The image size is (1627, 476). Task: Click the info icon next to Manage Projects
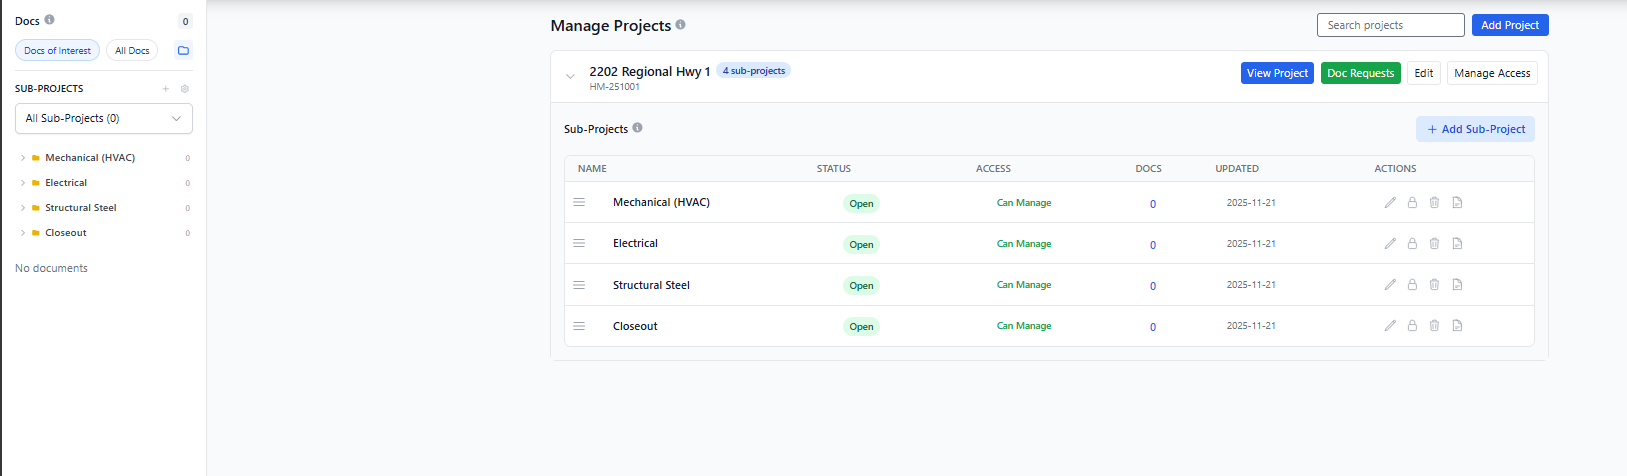click(681, 25)
